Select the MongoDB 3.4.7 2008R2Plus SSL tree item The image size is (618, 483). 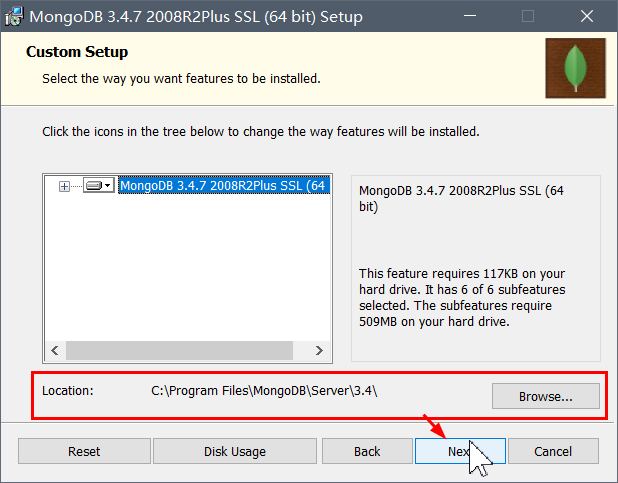(224, 185)
